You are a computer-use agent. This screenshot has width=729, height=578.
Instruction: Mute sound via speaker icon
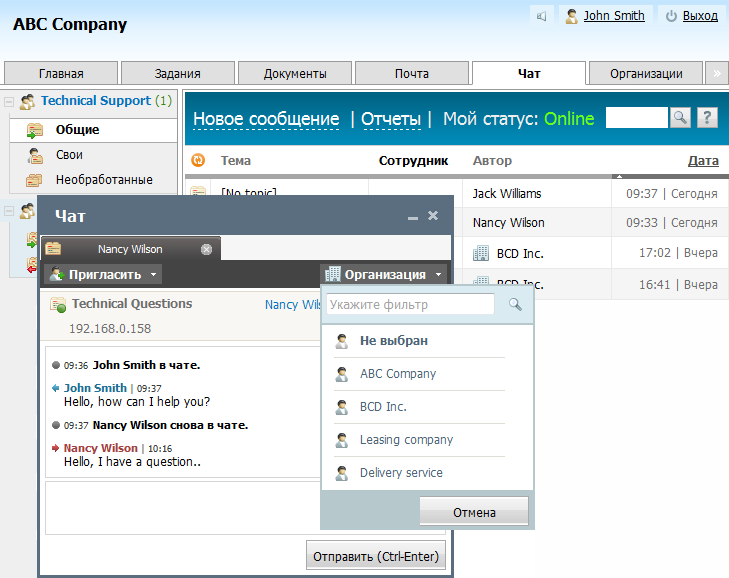pyautogui.click(x=541, y=16)
